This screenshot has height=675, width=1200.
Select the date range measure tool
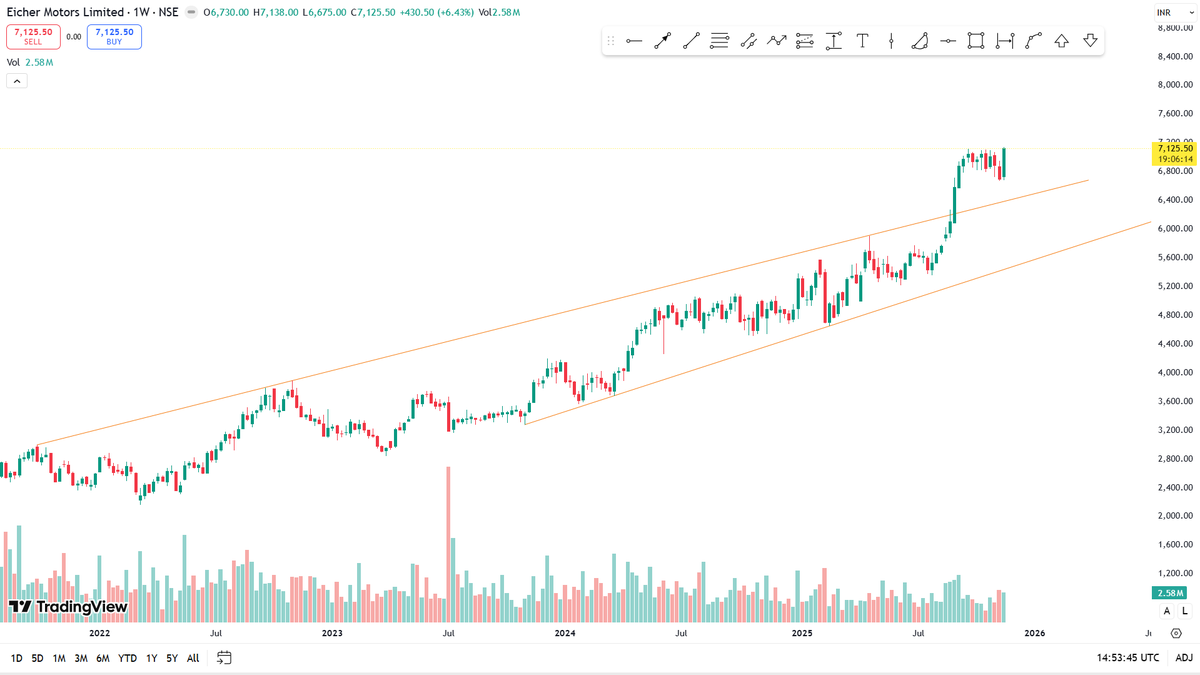pos(1005,41)
